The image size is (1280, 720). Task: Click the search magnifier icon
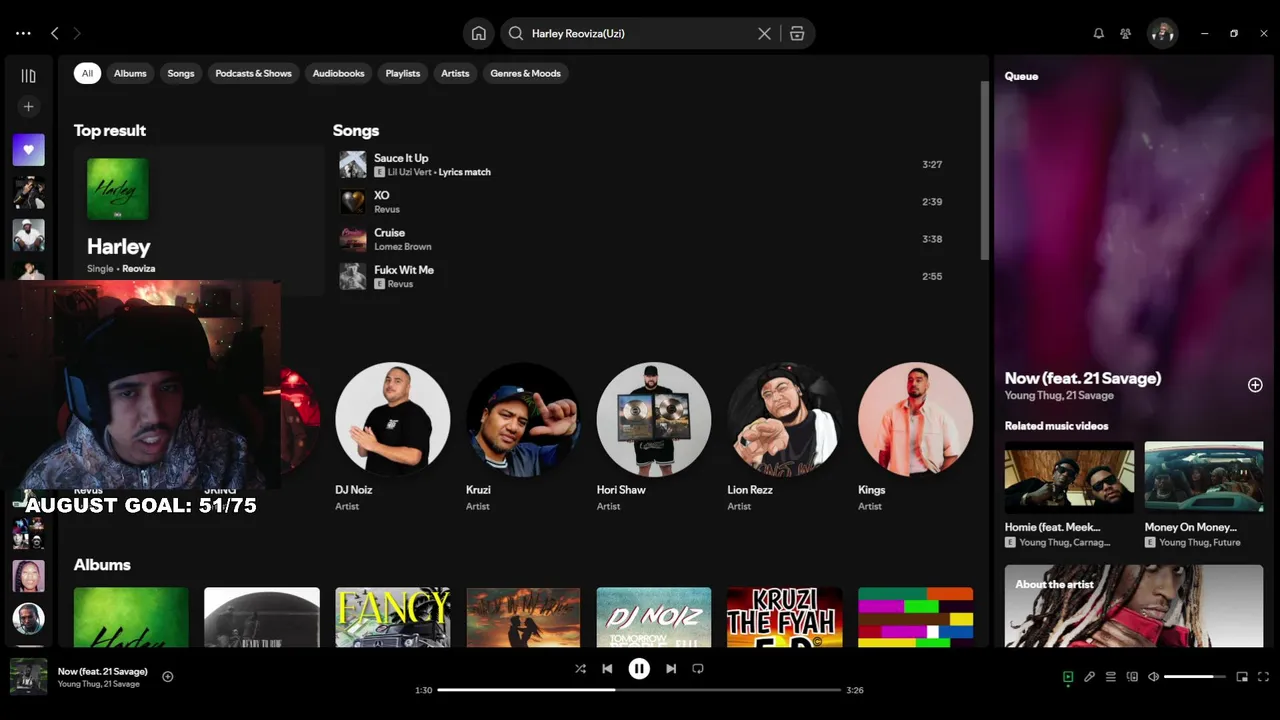point(516,33)
